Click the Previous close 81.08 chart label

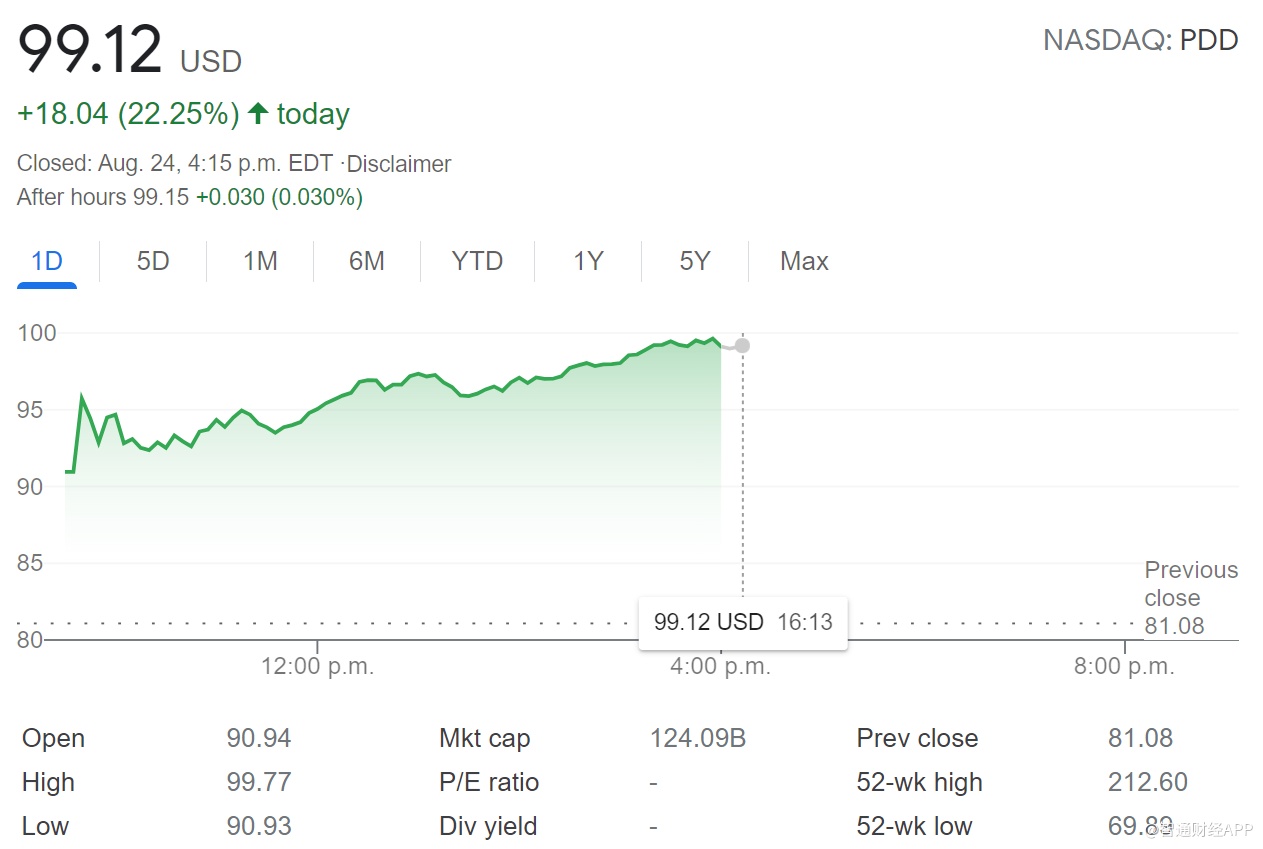(1190, 598)
